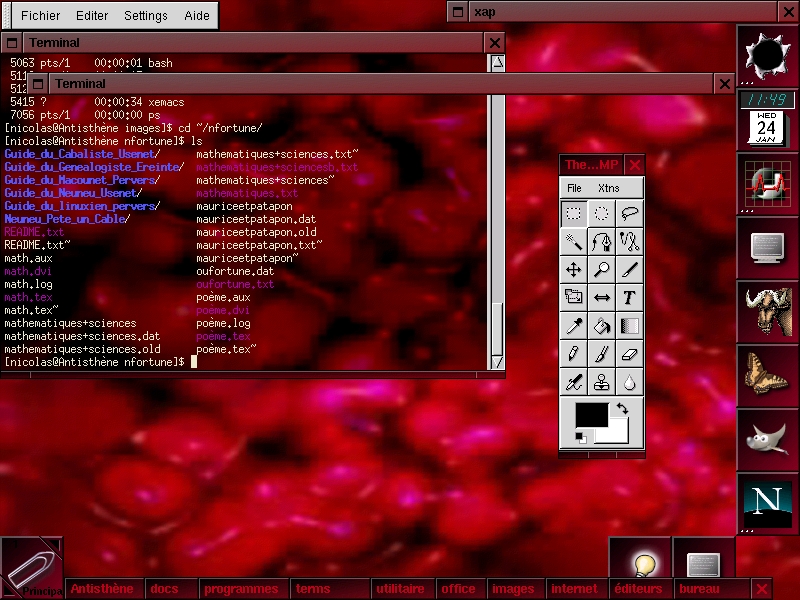Select the elliptical selection tool

[x=601, y=213]
